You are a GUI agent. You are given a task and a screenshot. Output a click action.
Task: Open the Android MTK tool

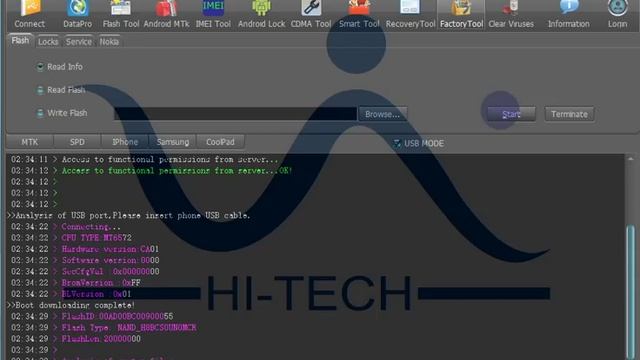(x=167, y=14)
